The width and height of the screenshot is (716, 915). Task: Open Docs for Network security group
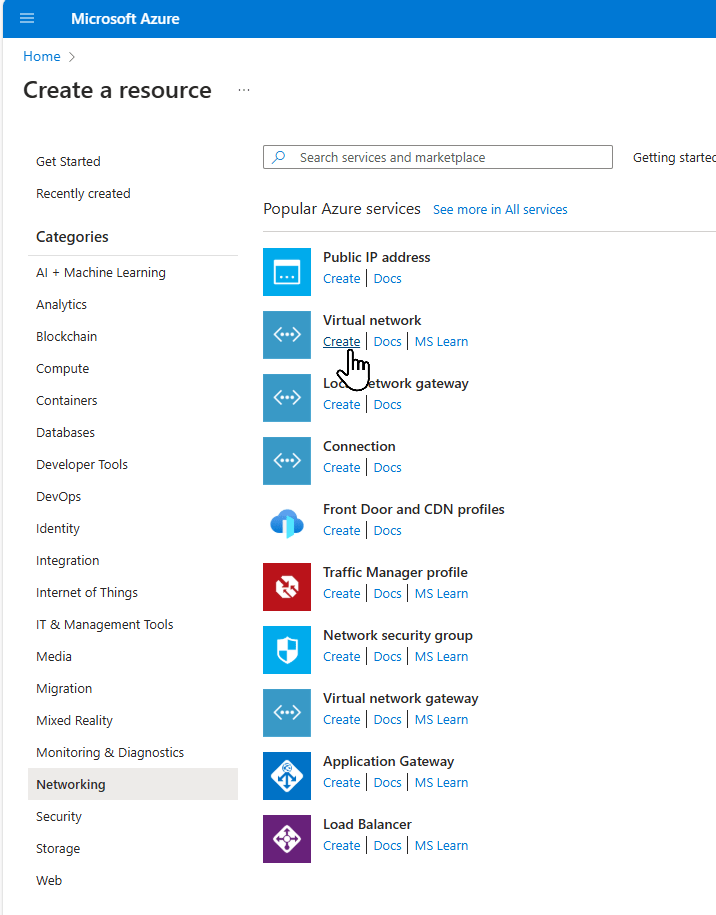[387, 657]
